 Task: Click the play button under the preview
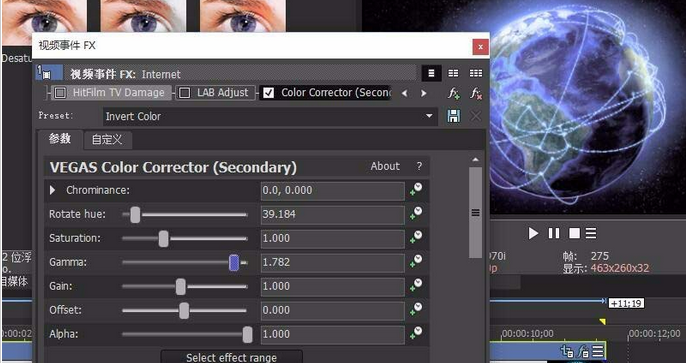click(x=533, y=233)
